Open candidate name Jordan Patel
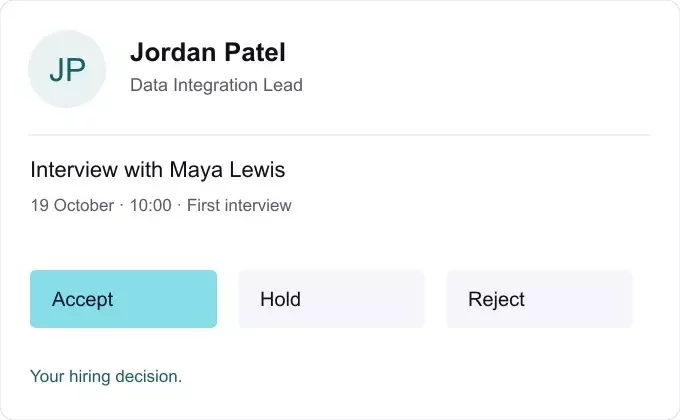The image size is (680, 420). [x=208, y=52]
